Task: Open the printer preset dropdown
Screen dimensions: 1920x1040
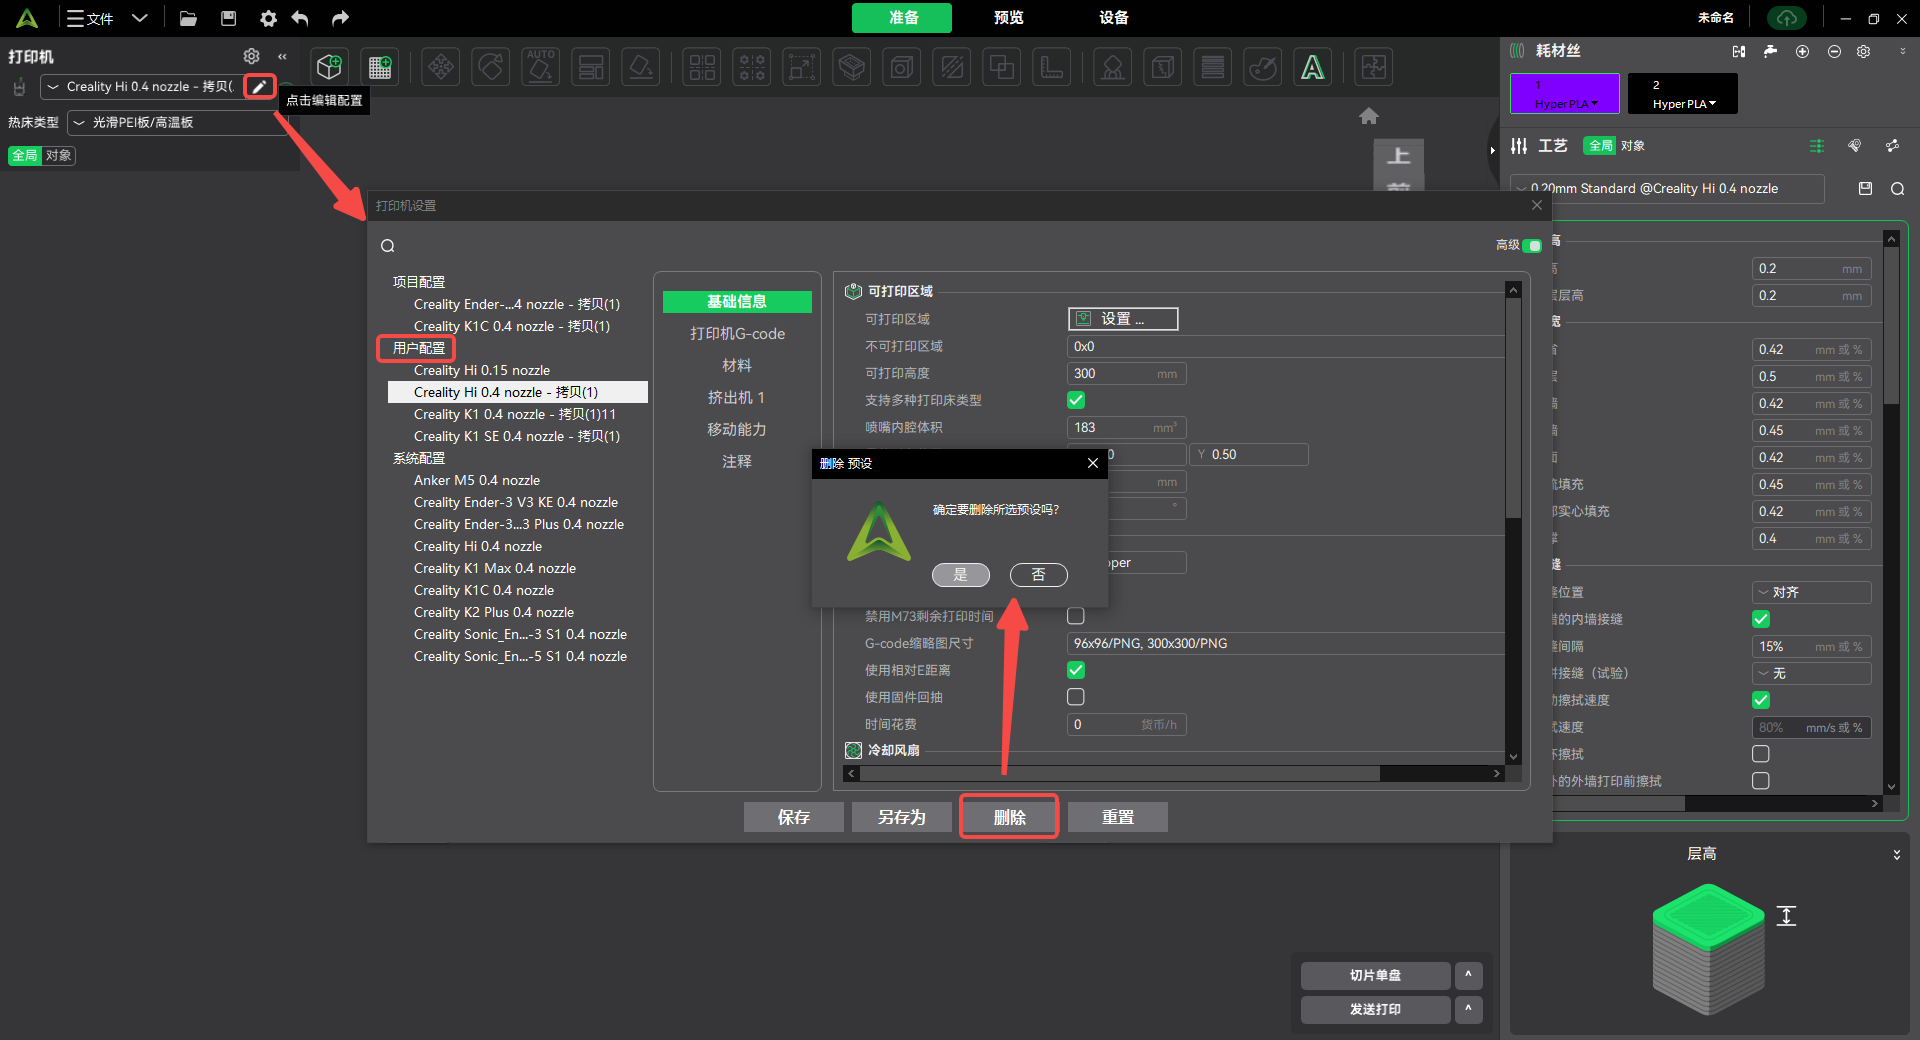Action: click(140, 87)
